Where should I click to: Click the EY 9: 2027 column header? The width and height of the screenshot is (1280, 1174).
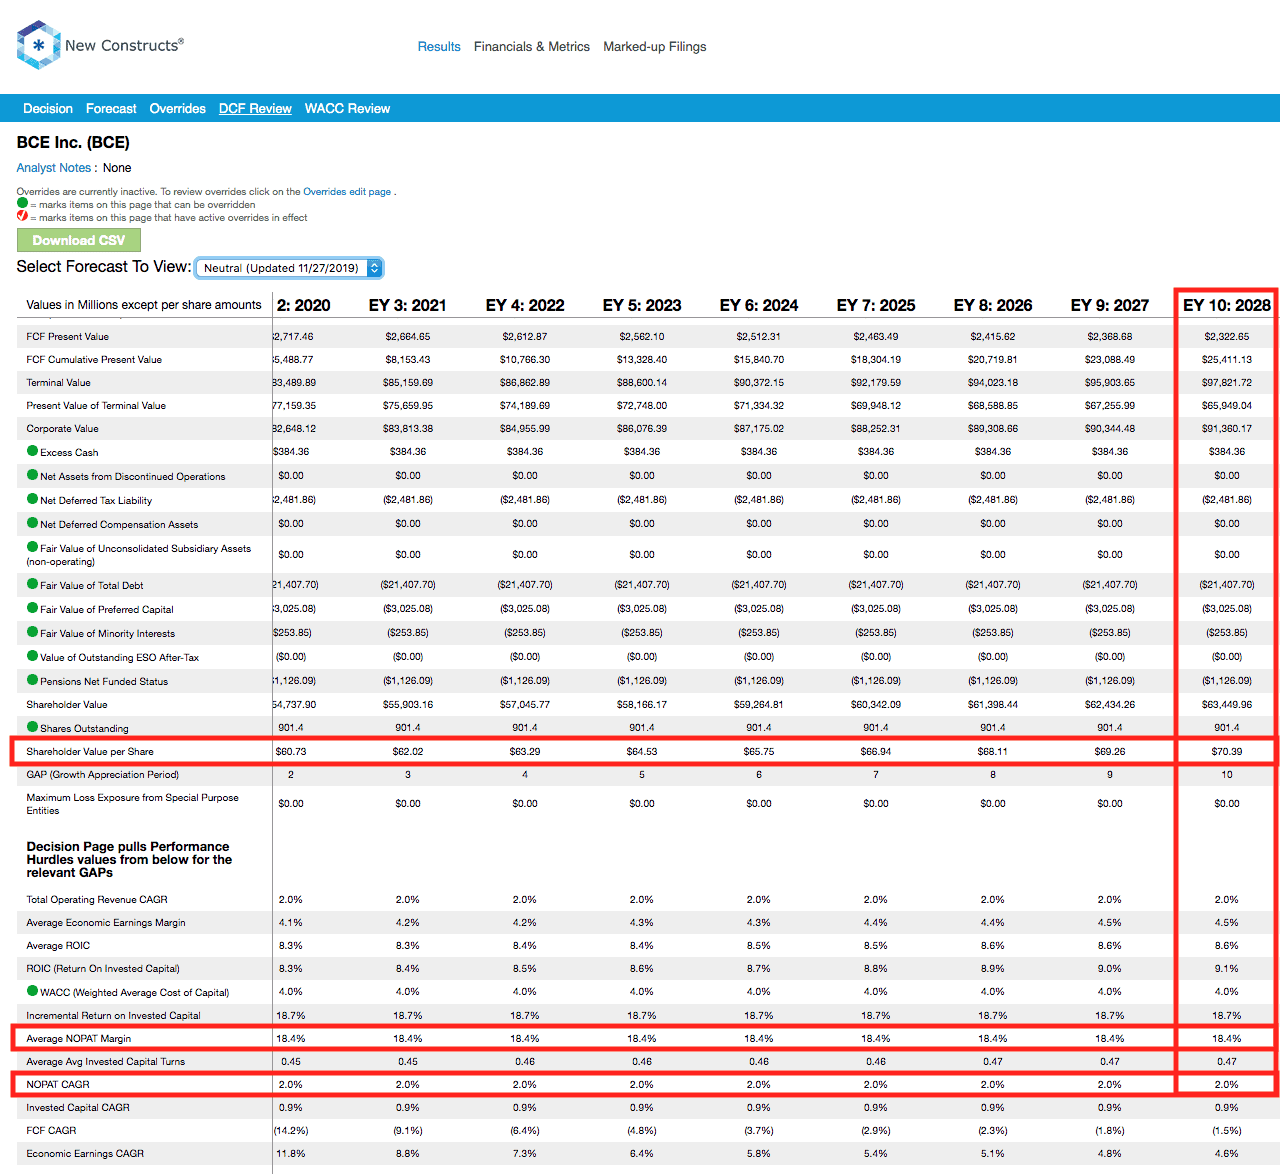click(1110, 305)
